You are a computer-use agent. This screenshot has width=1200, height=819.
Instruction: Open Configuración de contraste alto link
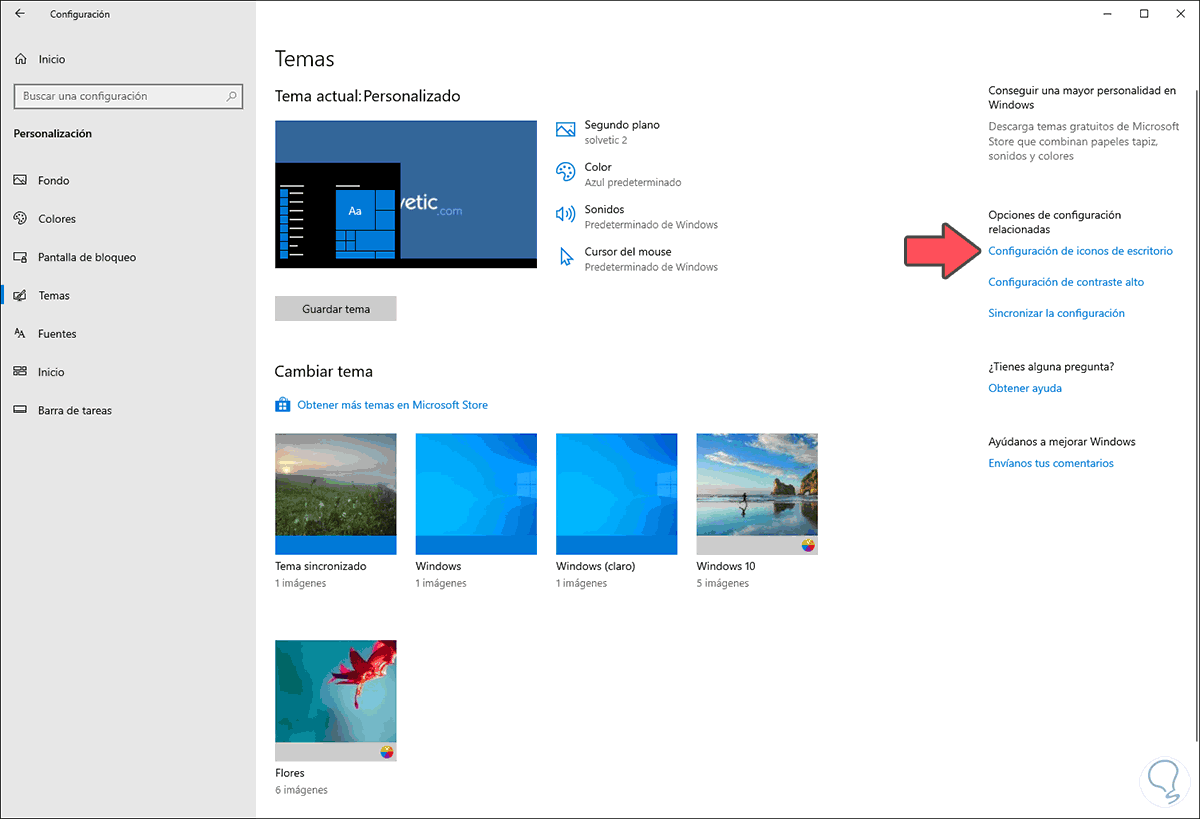(1066, 282)
